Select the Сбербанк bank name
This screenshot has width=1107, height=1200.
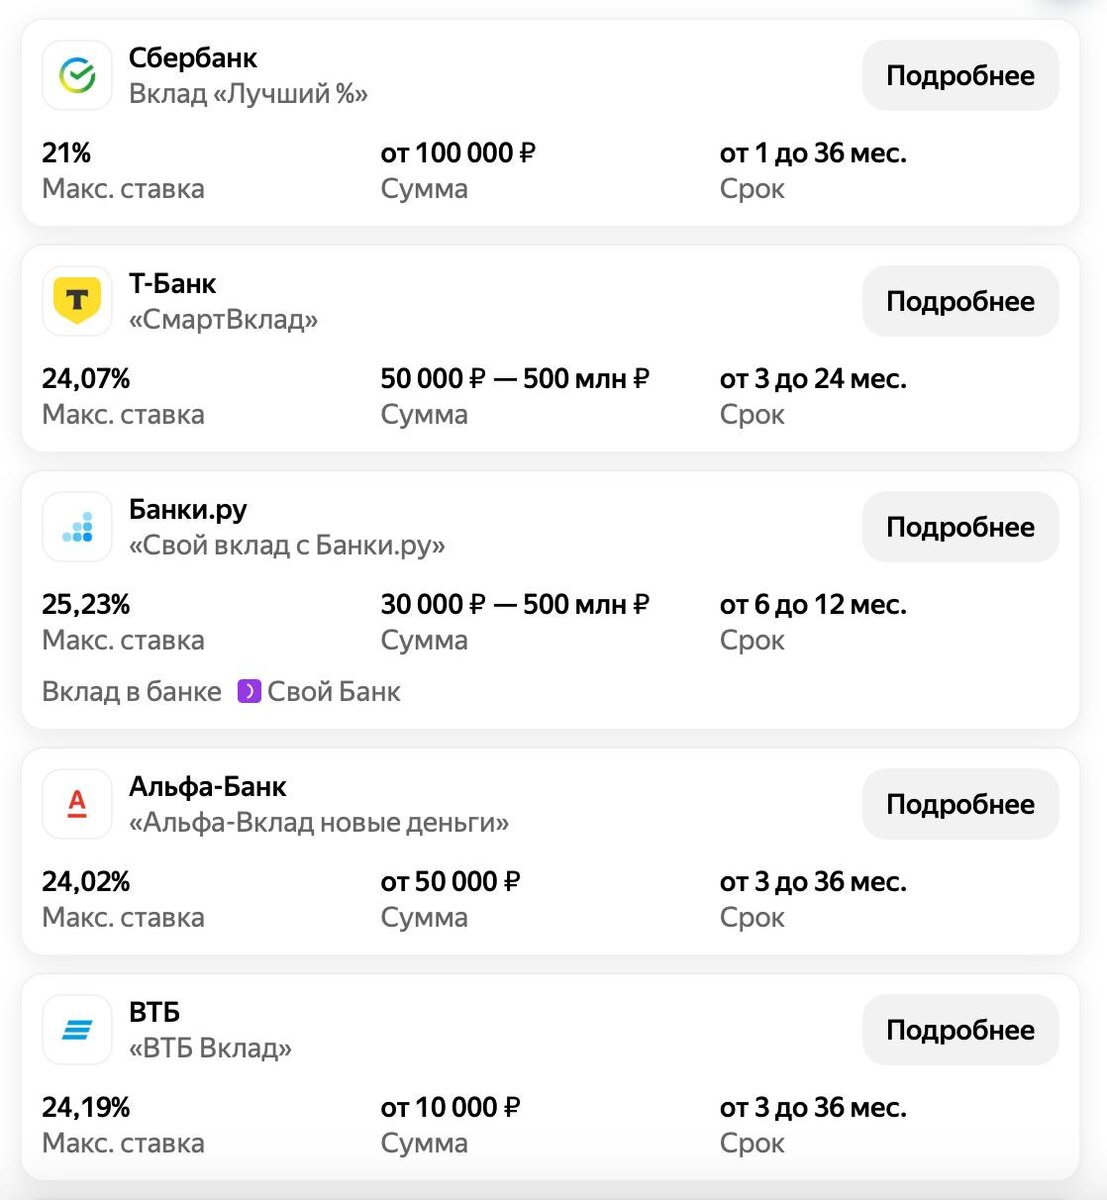(x=193, y=58)
